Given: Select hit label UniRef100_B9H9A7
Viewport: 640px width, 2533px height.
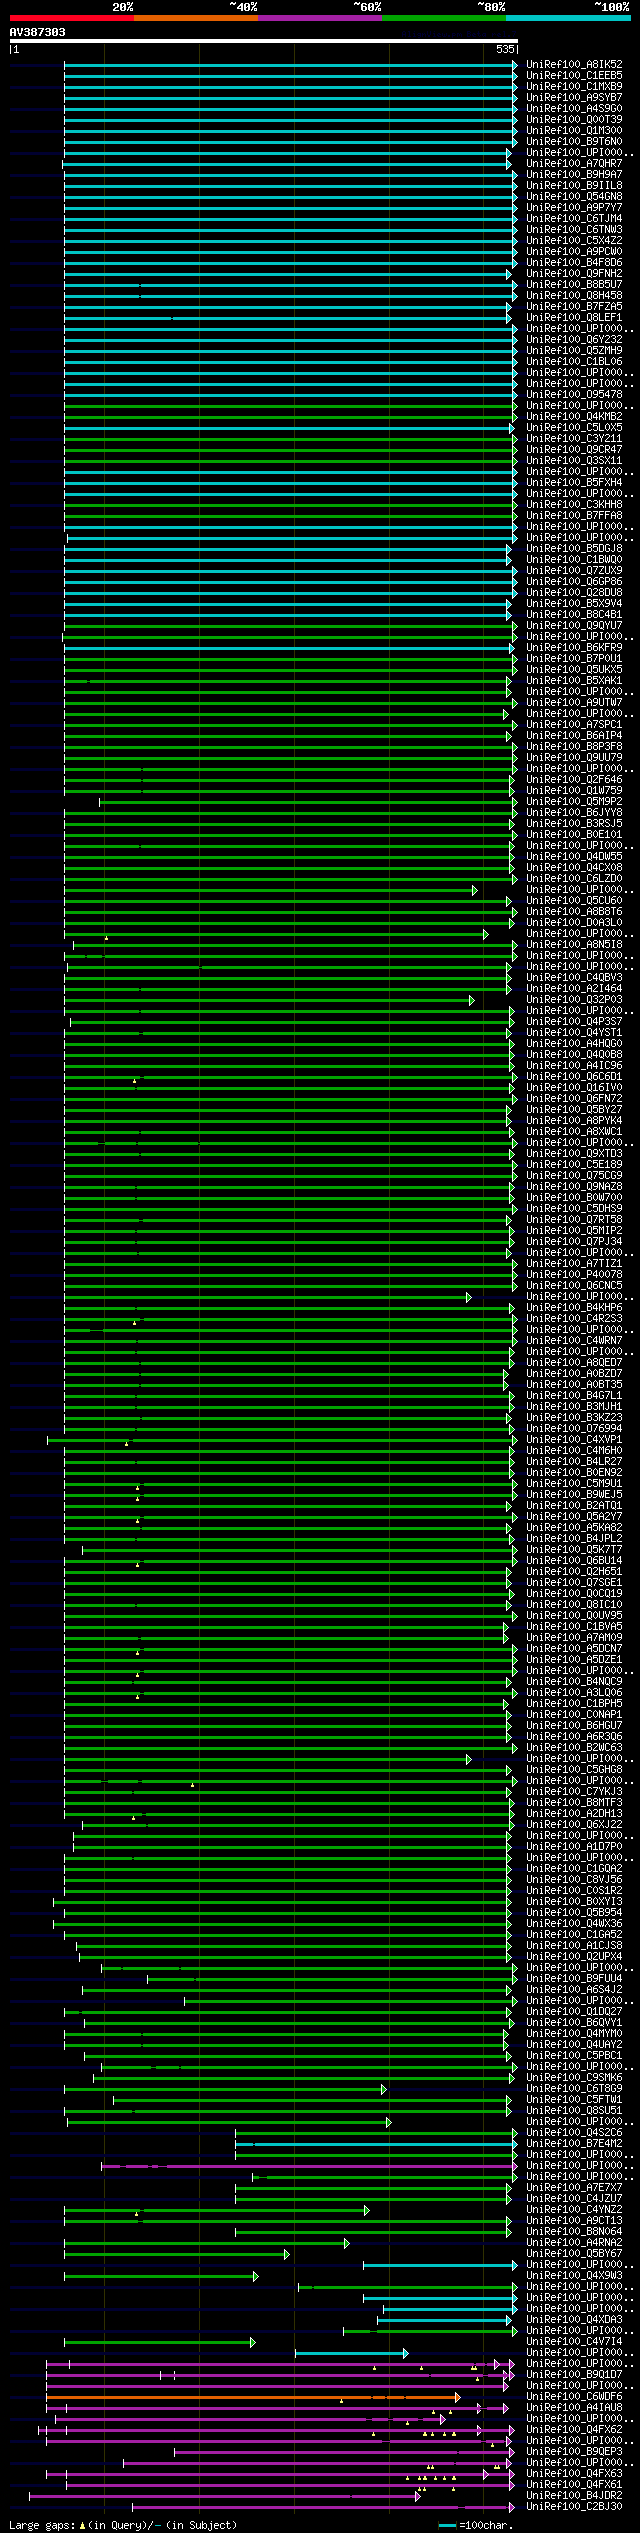Looking at the screenshot, I should pyautogui.click(x=574, y=175).
